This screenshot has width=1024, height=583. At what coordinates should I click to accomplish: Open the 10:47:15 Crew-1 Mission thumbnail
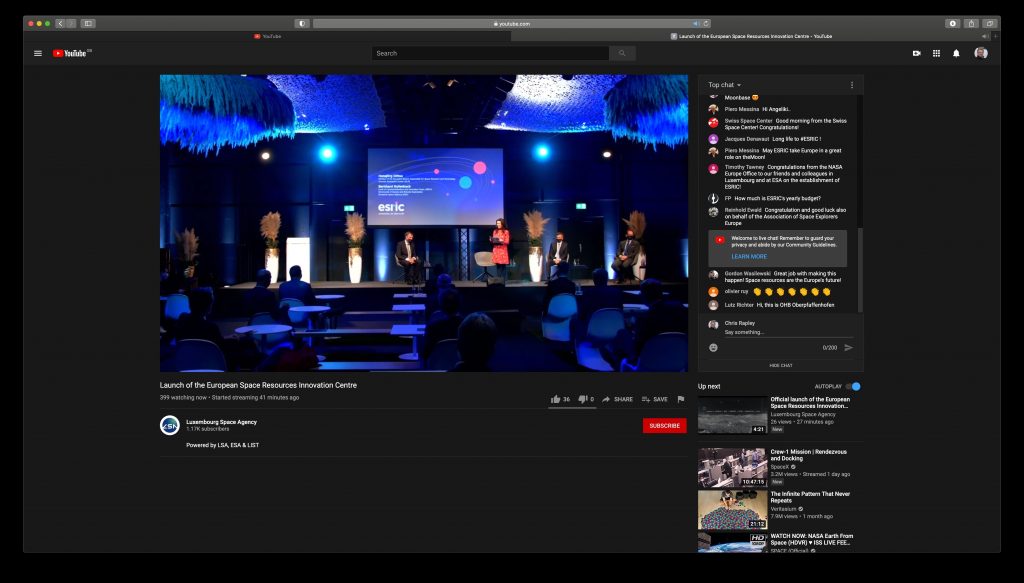tap(732, 467)
